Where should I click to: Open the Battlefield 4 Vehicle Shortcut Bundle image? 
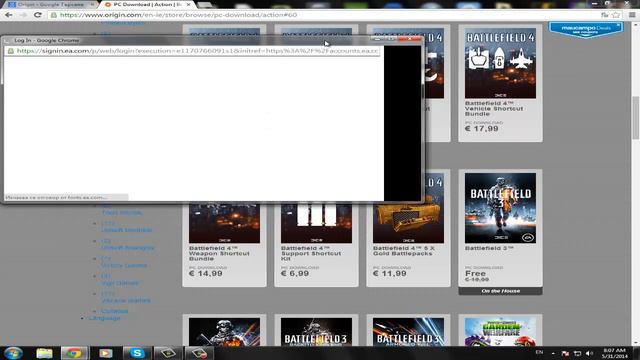[x=500, y=63]
